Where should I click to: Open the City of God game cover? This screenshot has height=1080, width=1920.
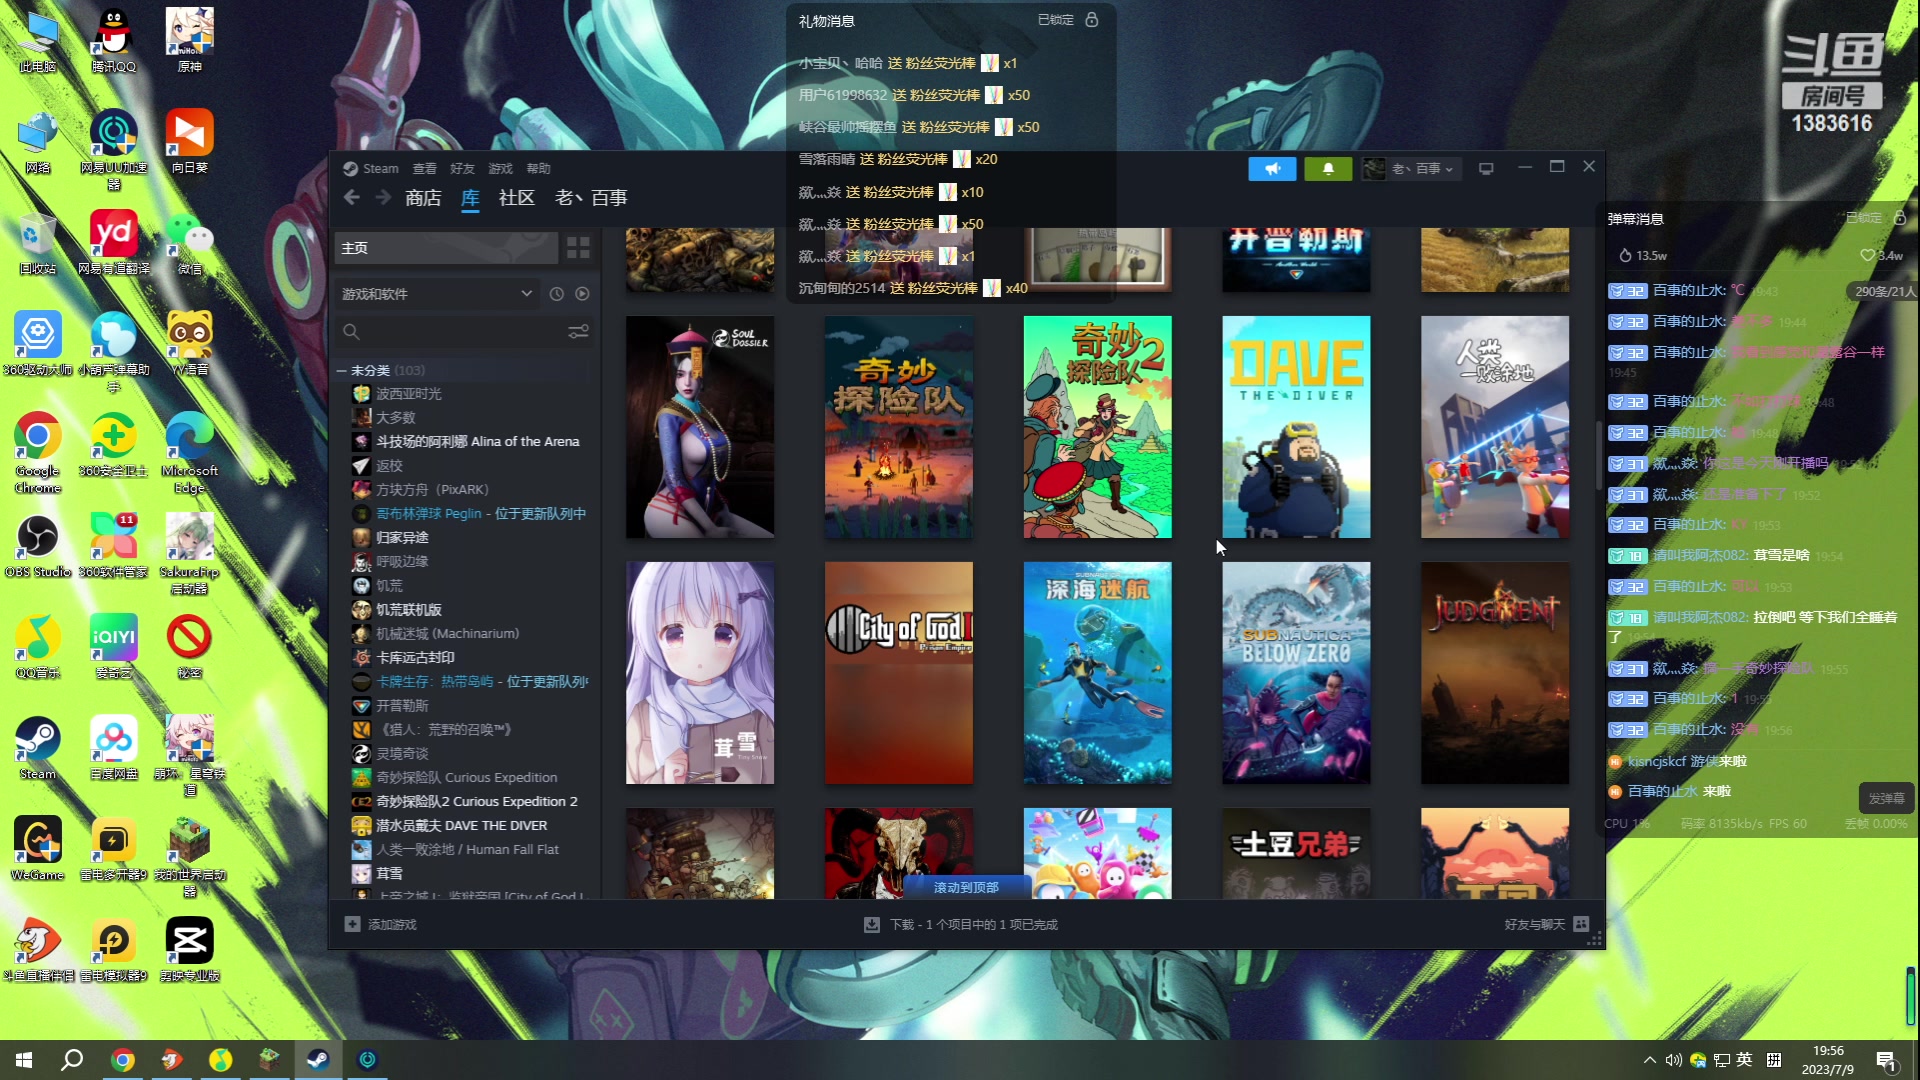point(899,673)
